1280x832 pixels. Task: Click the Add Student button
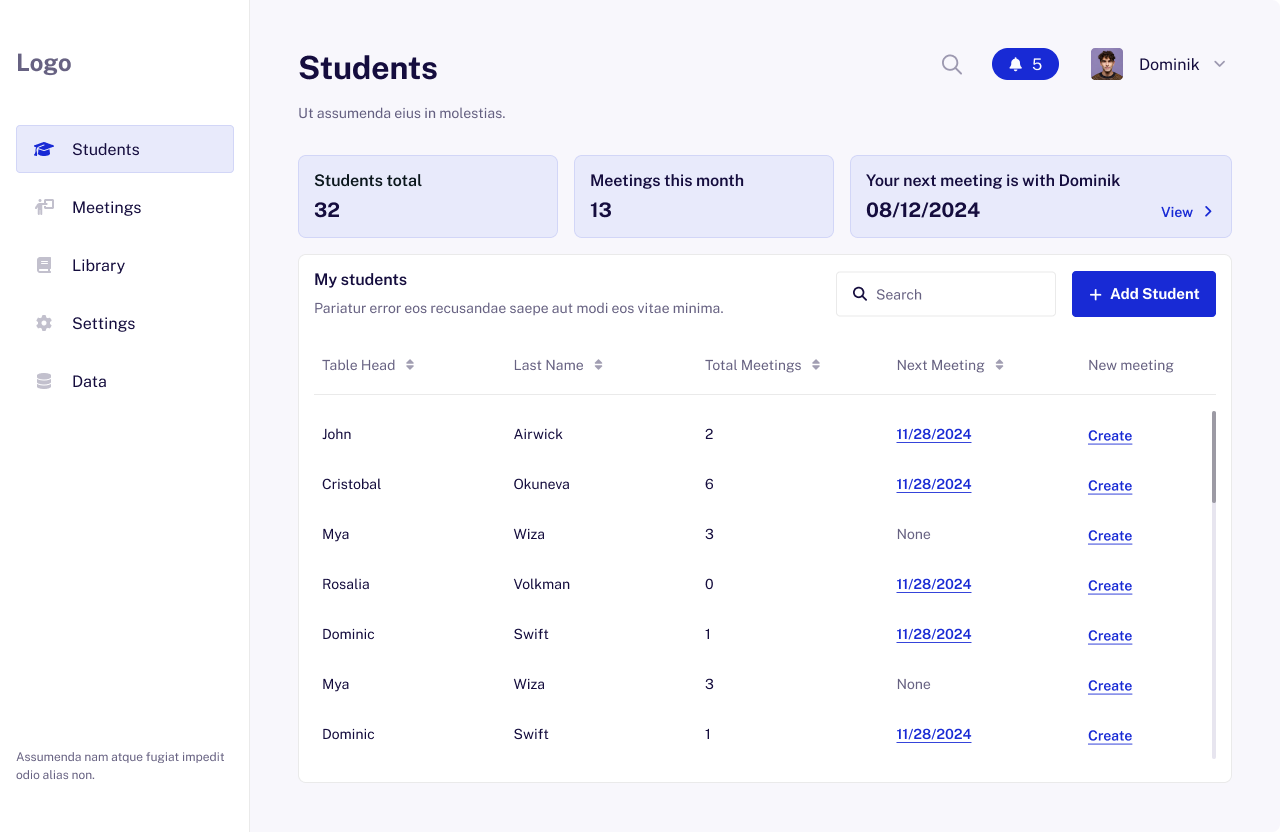tap(1143, 294)
